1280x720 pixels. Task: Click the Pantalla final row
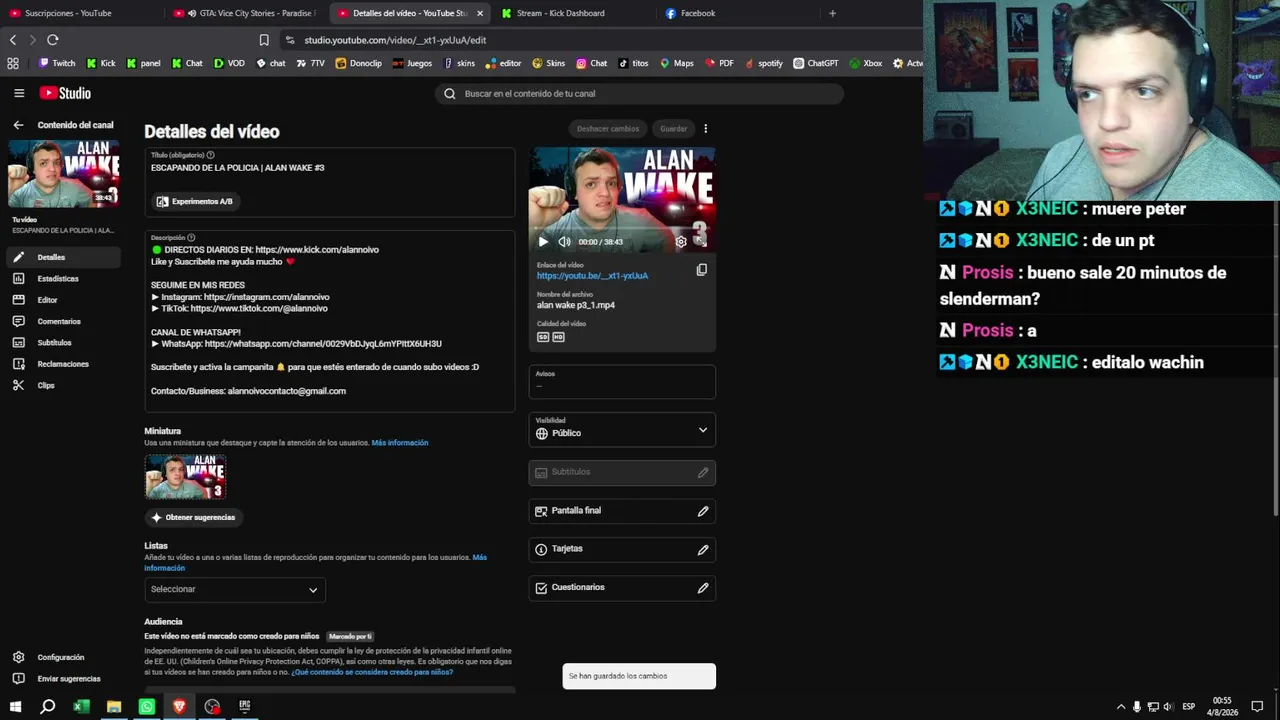622,511
